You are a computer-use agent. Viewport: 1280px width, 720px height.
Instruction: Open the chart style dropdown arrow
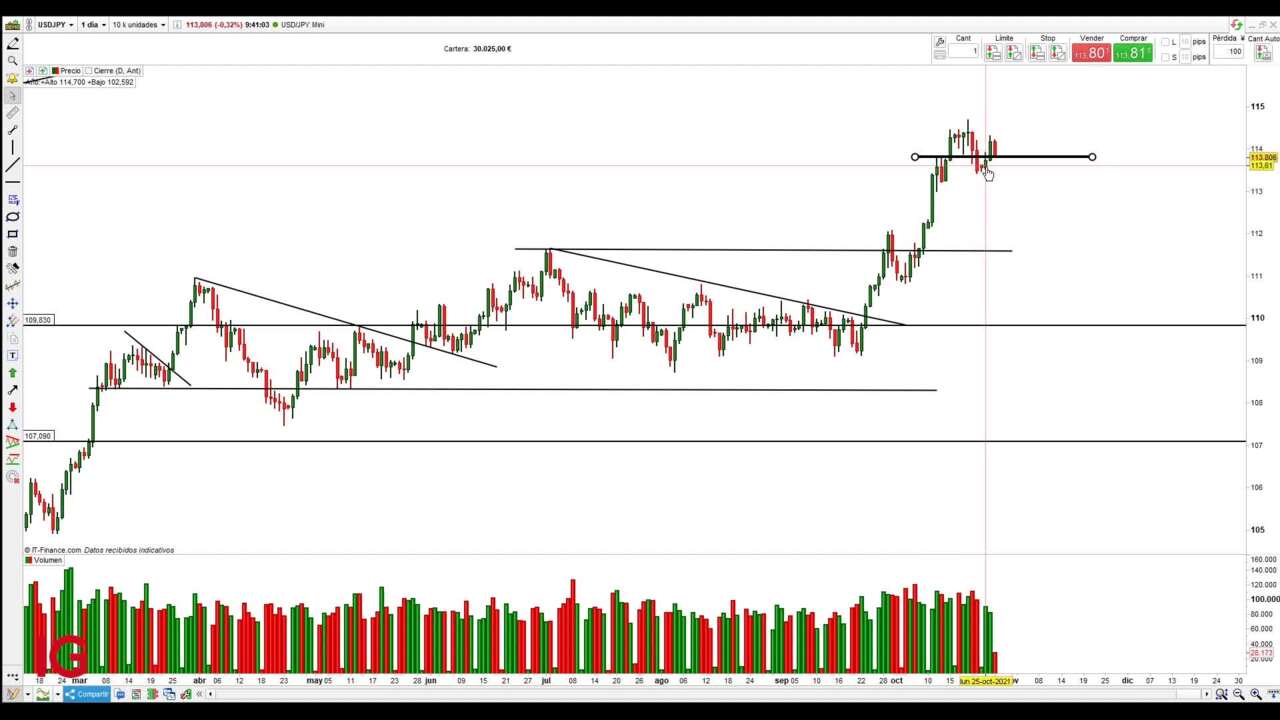click(x=58, y=693)
